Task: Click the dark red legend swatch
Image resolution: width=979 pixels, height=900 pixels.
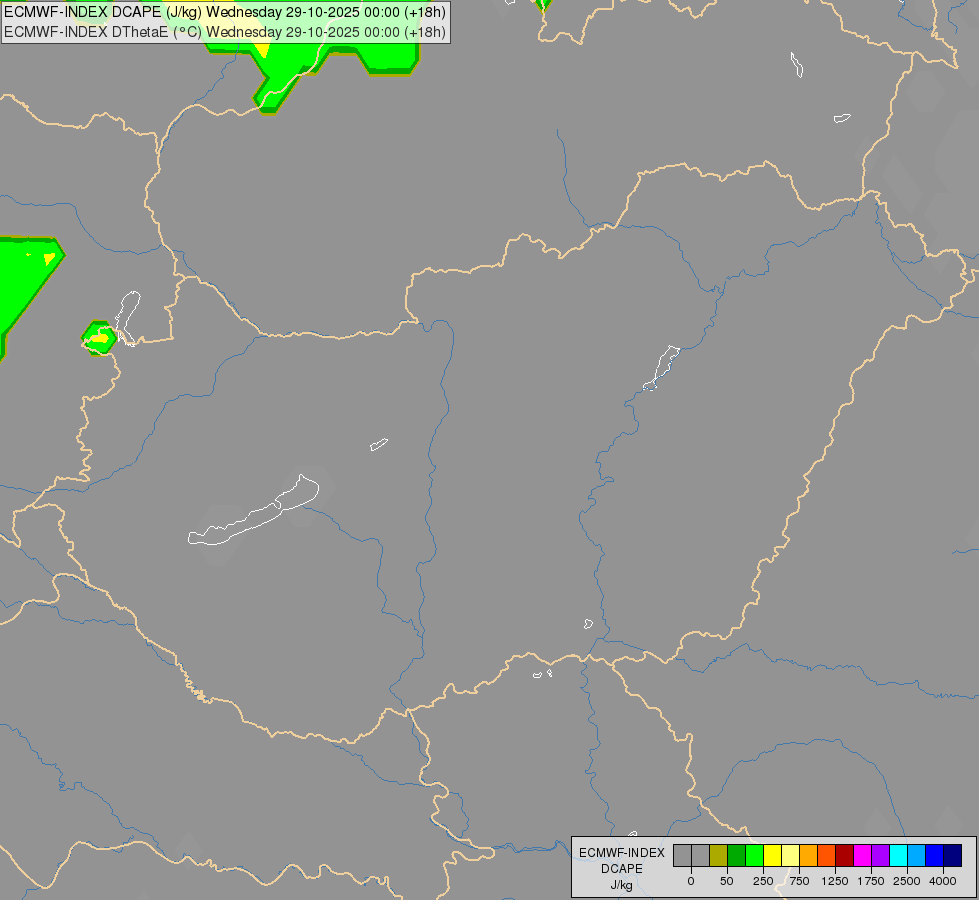Action: click(845, 856)
